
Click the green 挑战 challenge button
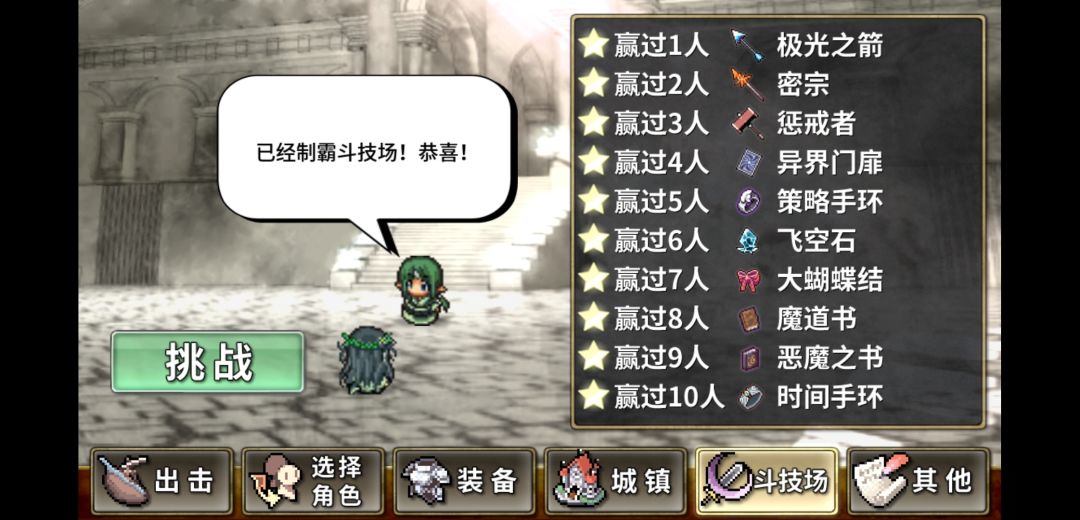[x=207, y=362]
